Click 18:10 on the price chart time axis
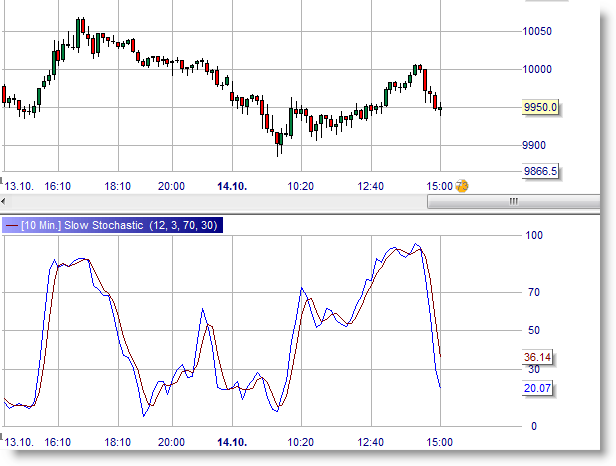 tap(117, 186)
